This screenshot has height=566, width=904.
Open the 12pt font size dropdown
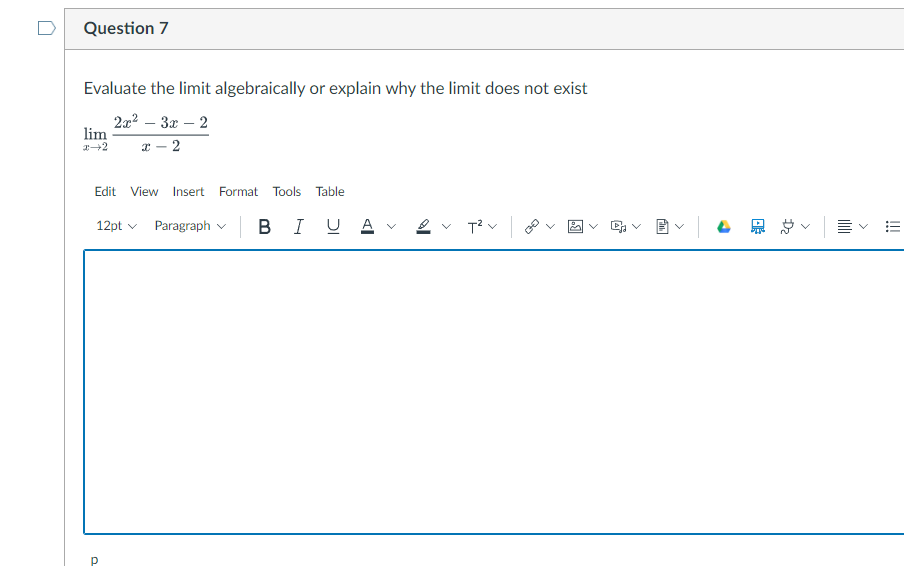pos(116,226)
